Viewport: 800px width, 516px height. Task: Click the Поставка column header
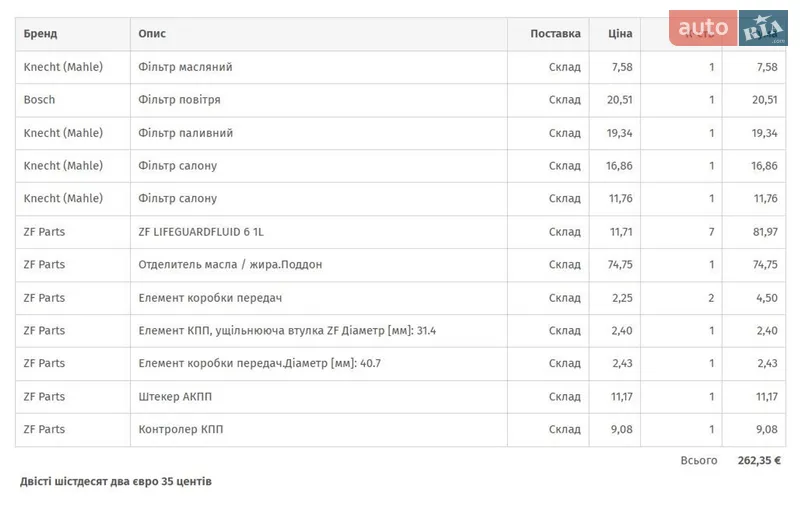click(x=555, y=34)
